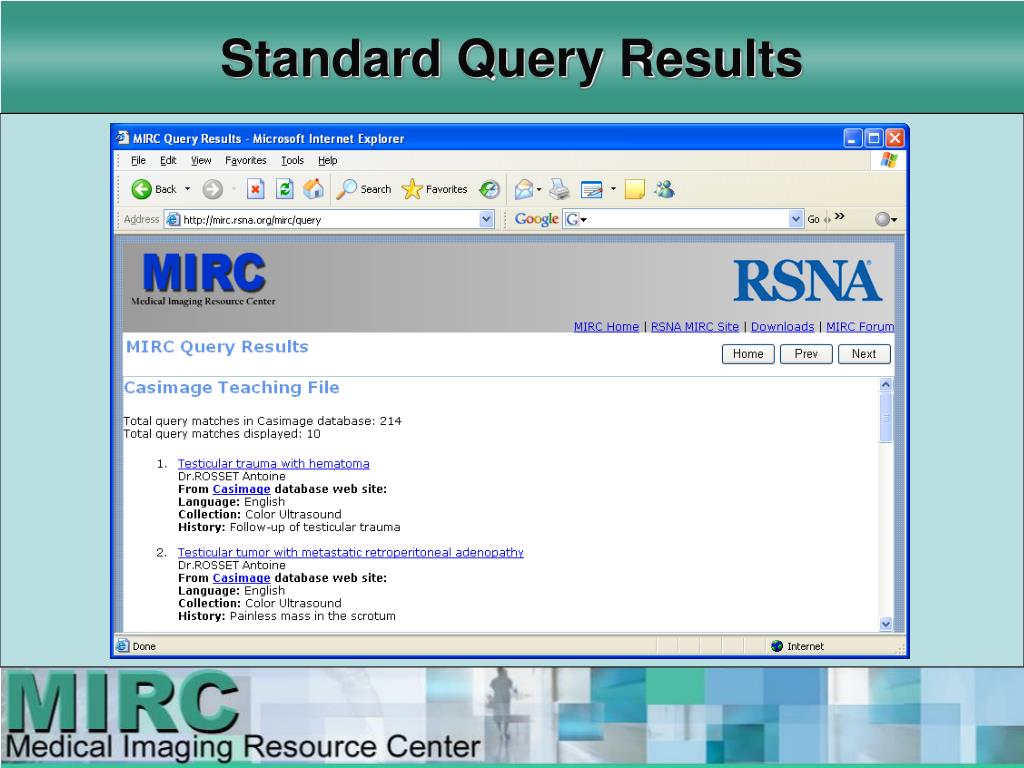The width and height of the screenshot is (1024, 768).
Task: Click the Prev results button
Action: tap(806, 354)
